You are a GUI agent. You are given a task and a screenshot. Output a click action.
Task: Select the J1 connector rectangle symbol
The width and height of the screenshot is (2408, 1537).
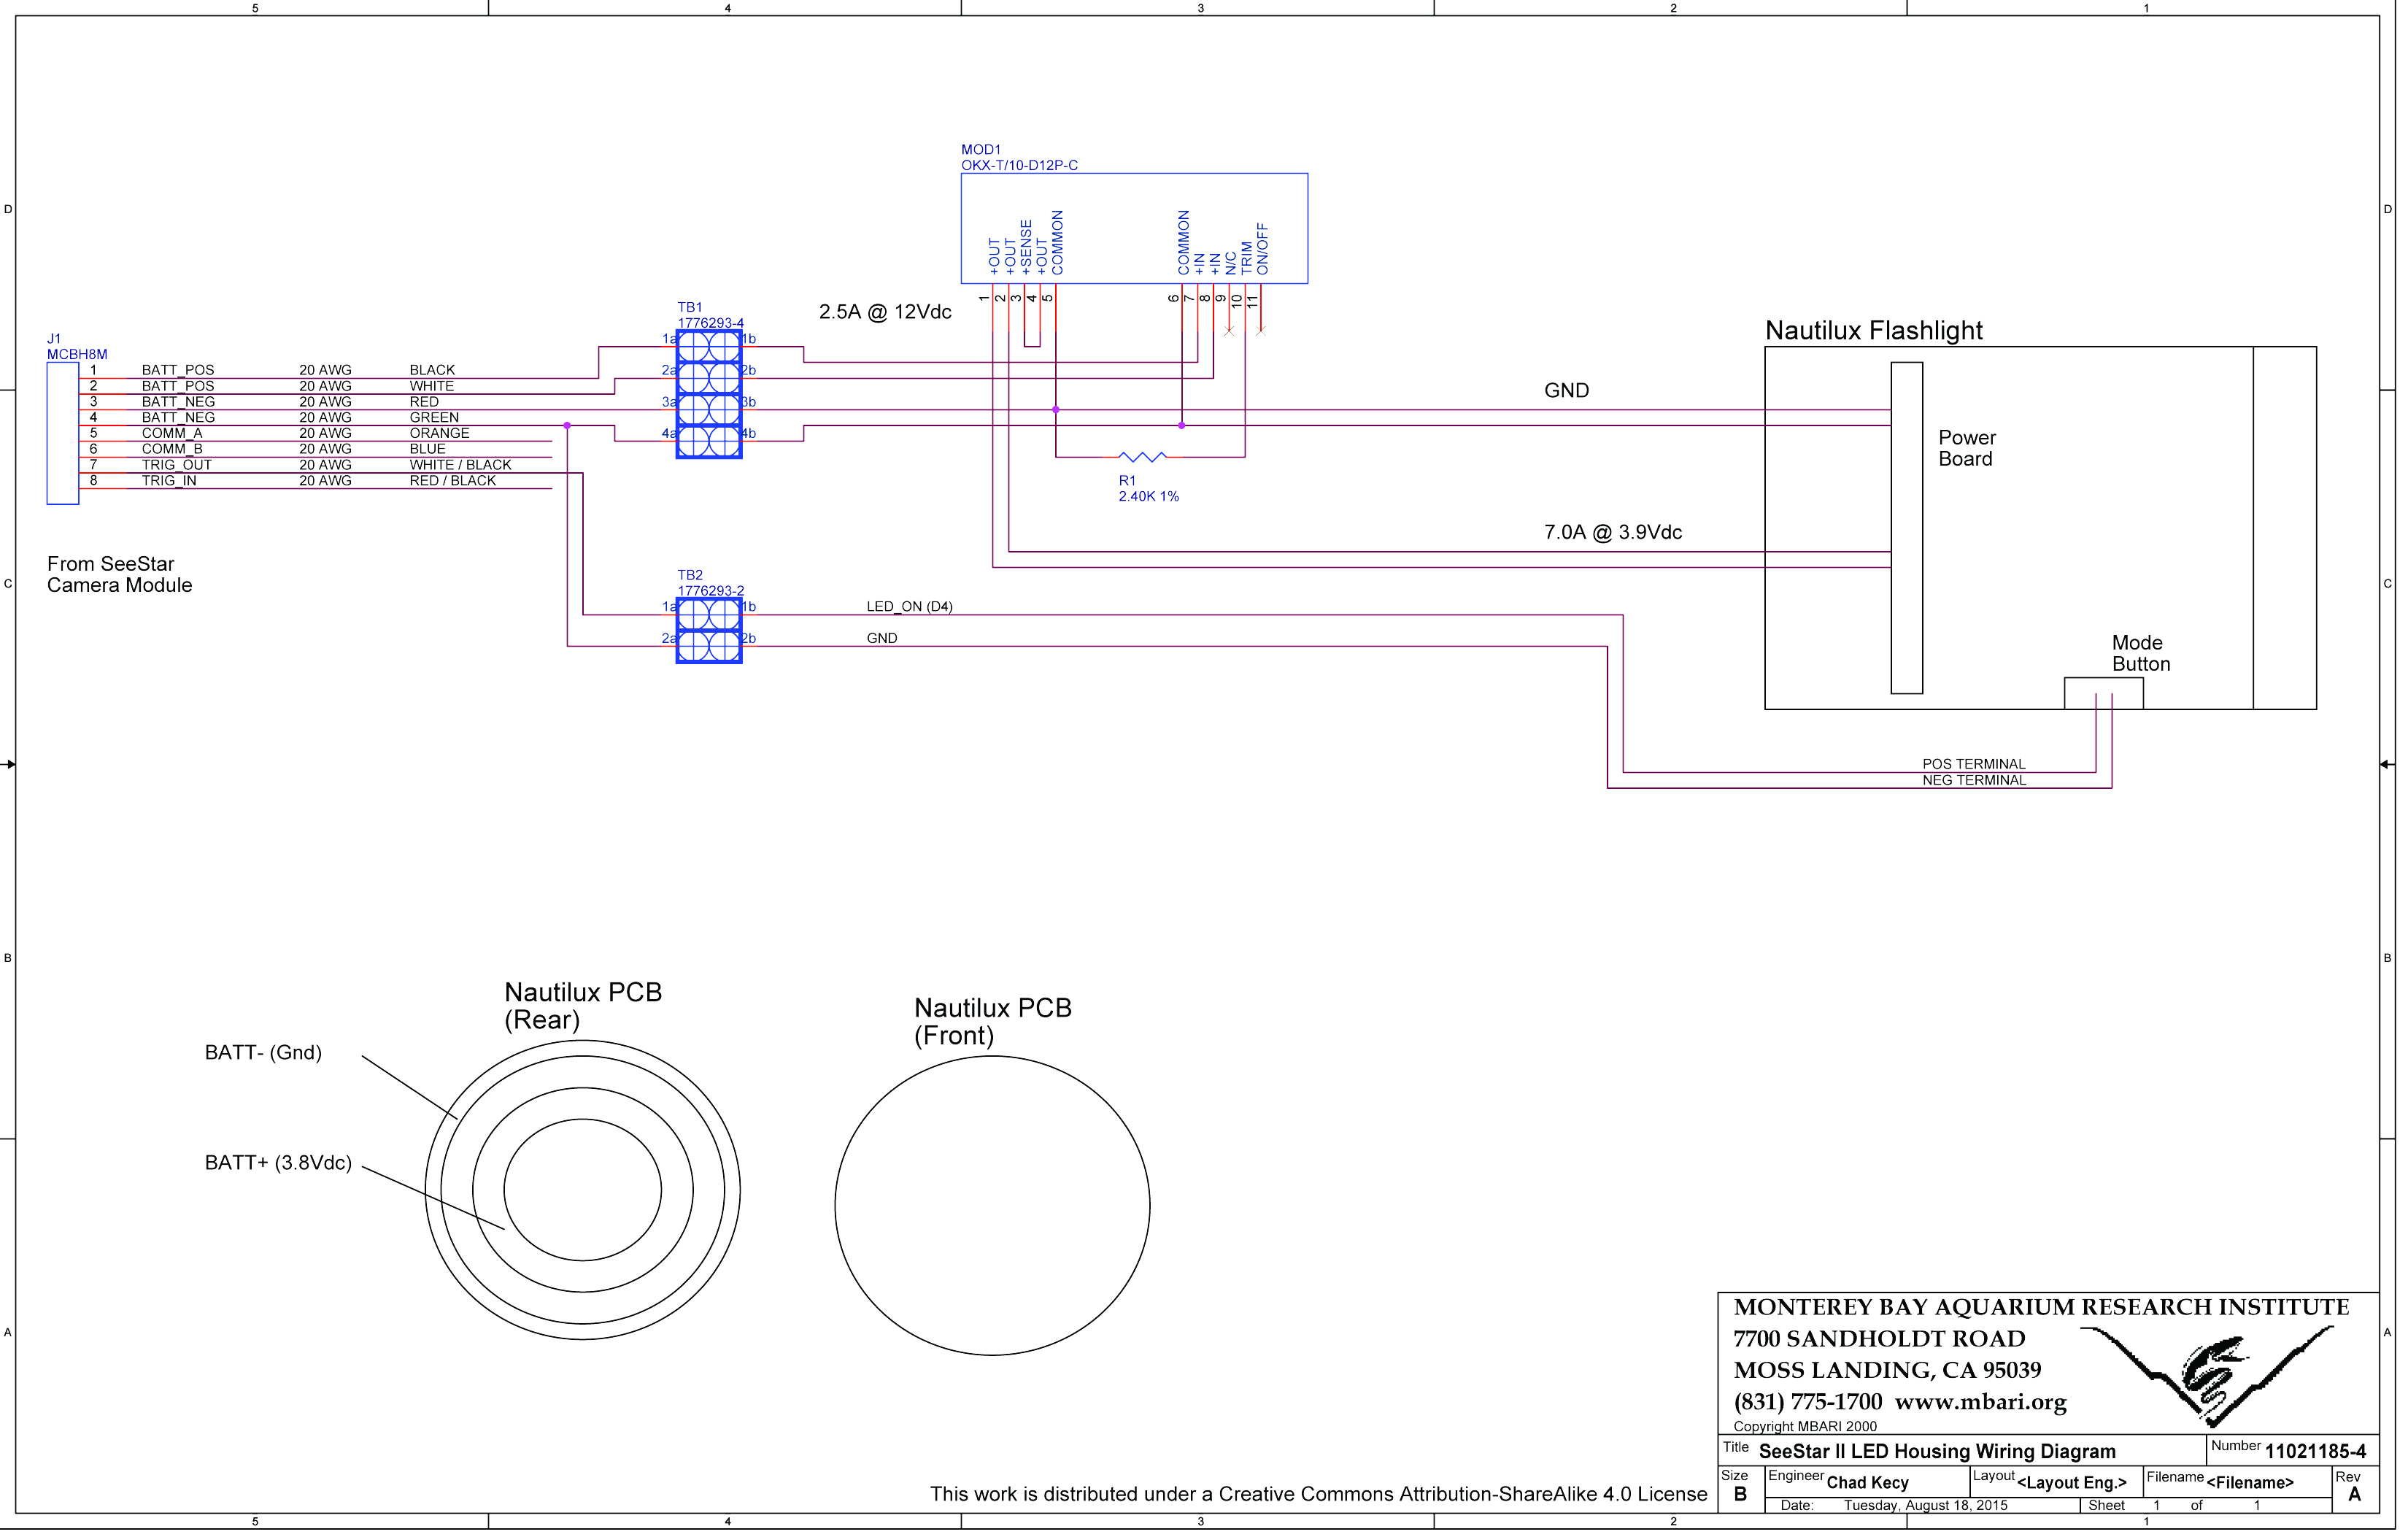(63, 433)
